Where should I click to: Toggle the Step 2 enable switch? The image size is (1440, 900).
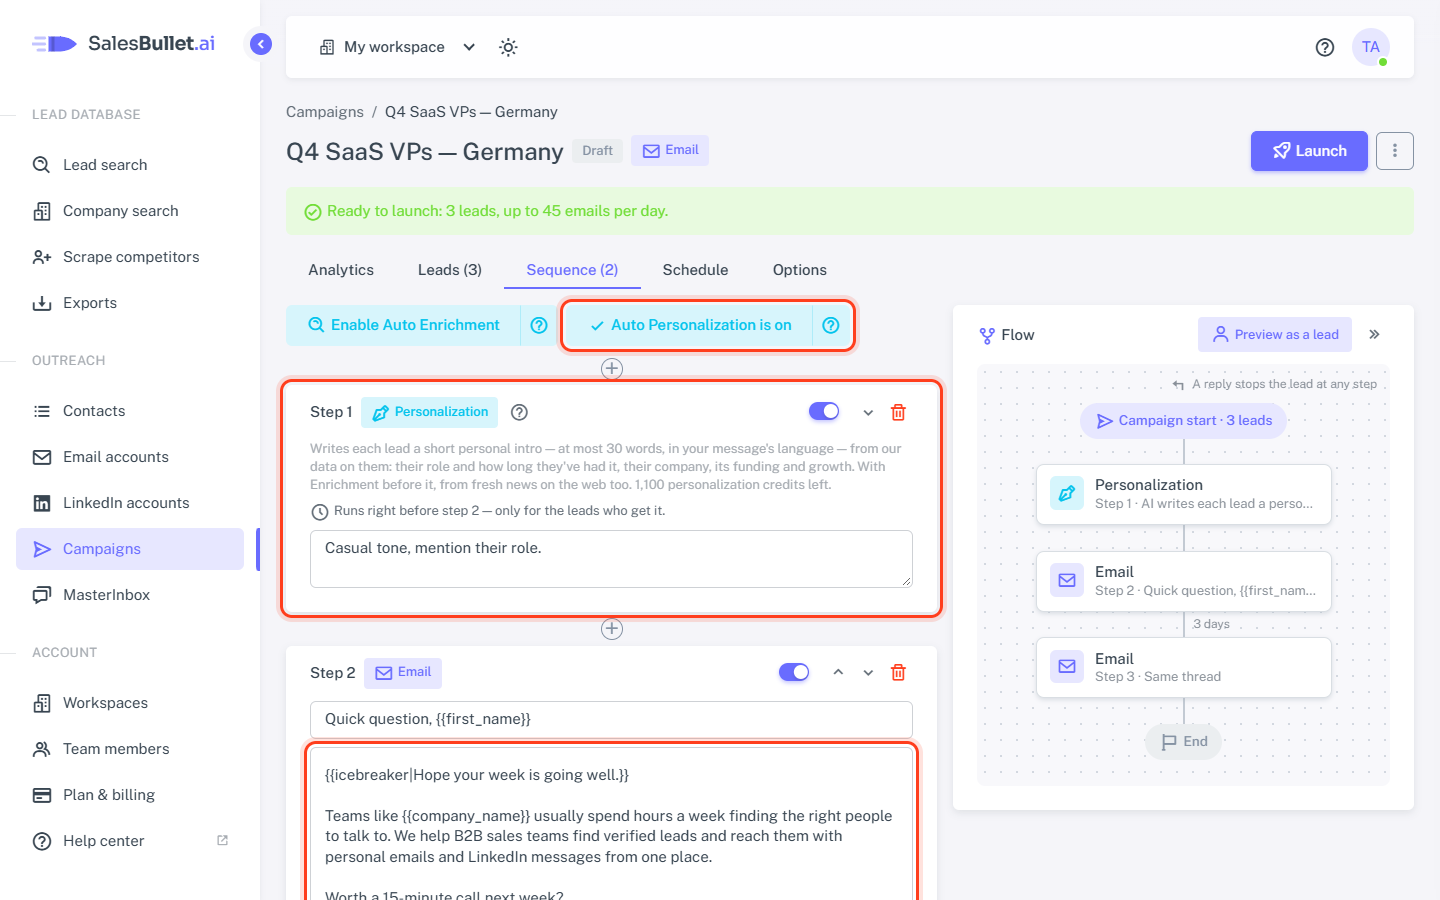point(794,672)
